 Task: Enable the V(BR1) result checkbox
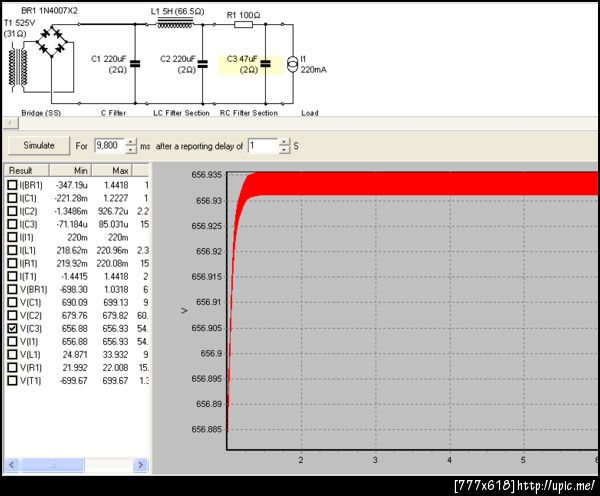pos(13,289)
